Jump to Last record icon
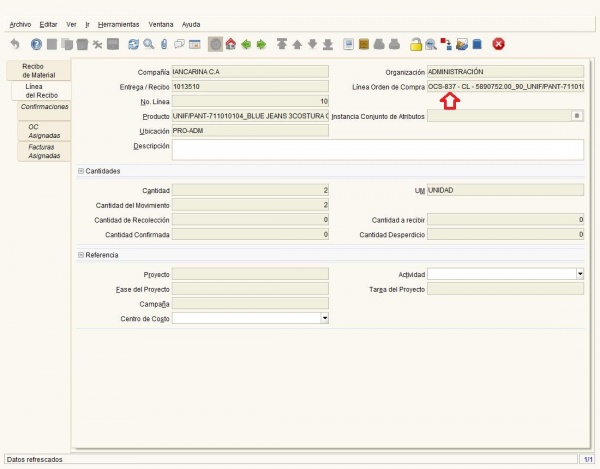 click(x=328, y=44)
